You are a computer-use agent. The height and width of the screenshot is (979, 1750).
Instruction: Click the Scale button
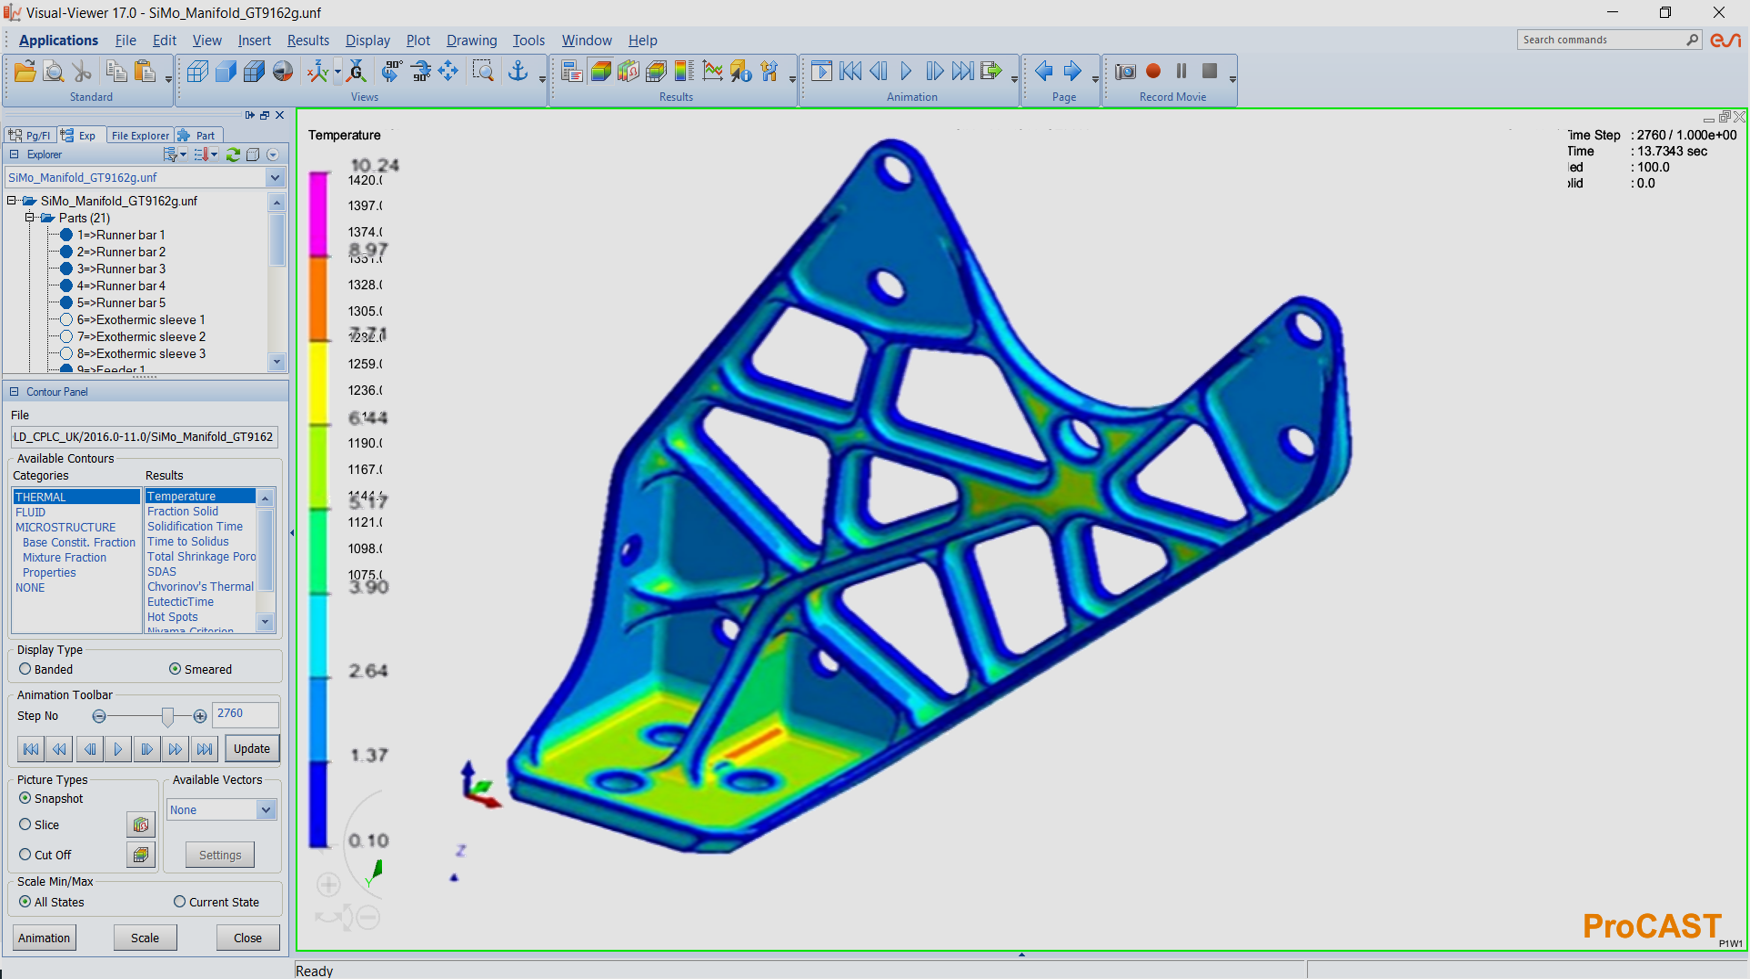pos(145,938)
